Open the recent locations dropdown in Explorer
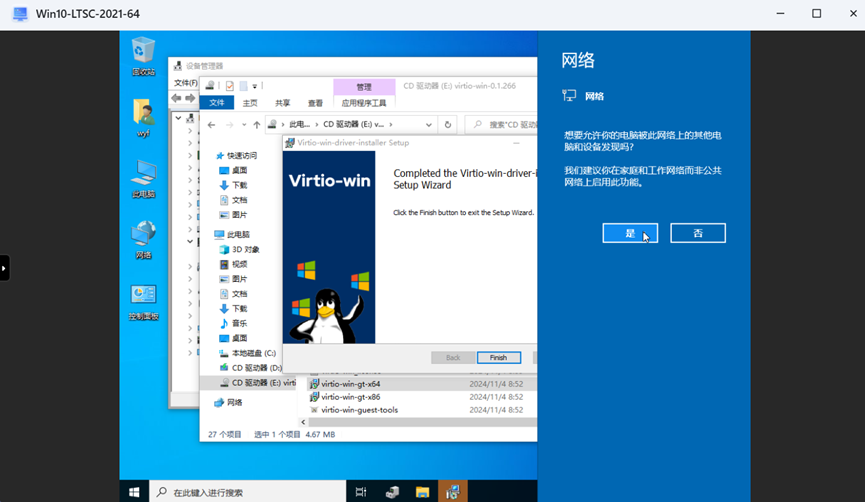Viewport: 865px width, 502px height. pos(244,125)
